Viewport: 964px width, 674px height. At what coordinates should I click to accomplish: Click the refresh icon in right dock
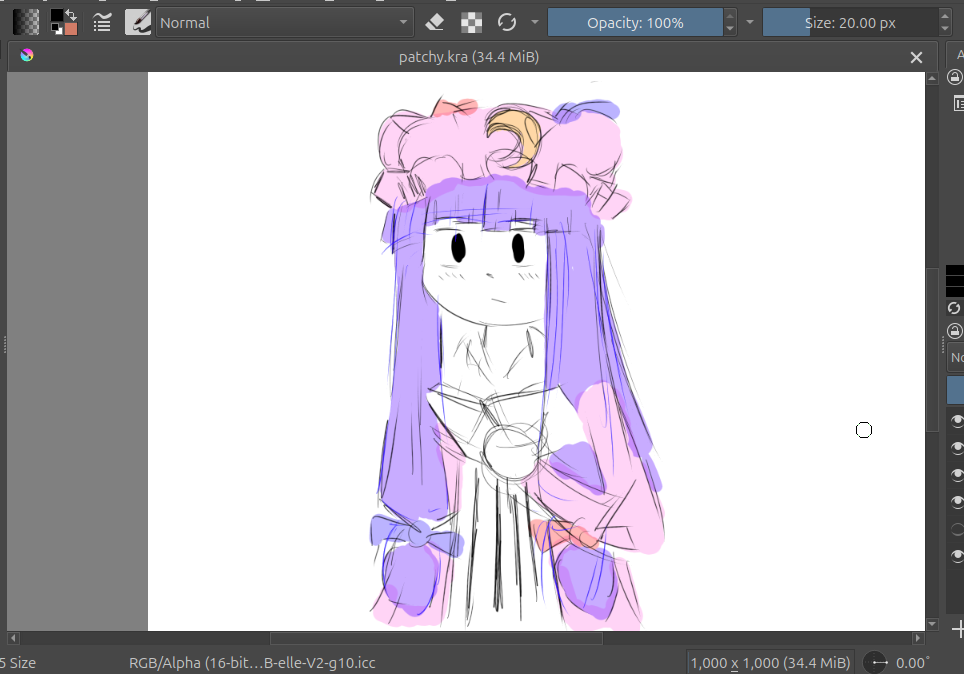pyautogui.click(x=954, y=307)
